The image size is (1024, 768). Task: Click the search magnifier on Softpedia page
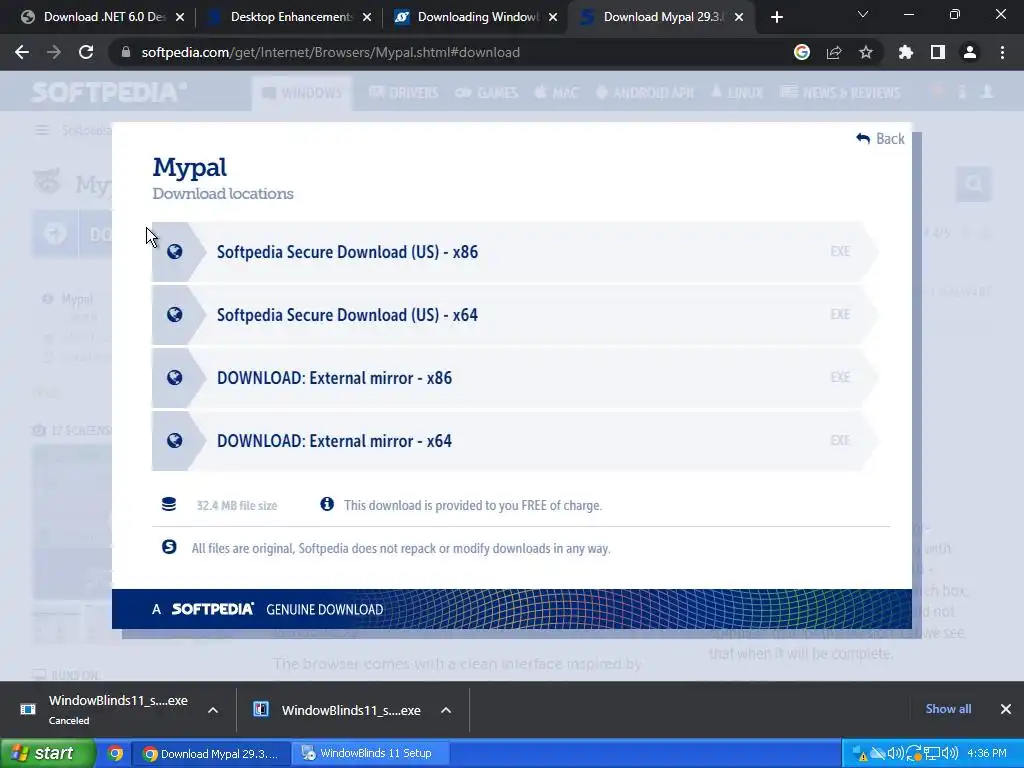pos(974,184)
